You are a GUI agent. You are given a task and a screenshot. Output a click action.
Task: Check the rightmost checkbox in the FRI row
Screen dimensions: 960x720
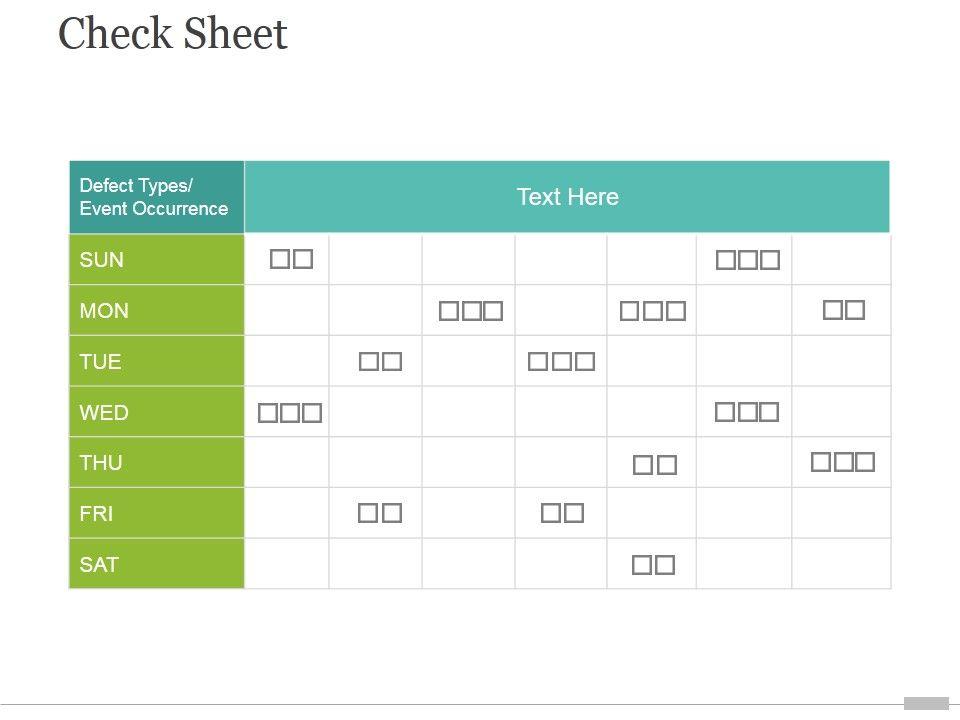[573, 514]
